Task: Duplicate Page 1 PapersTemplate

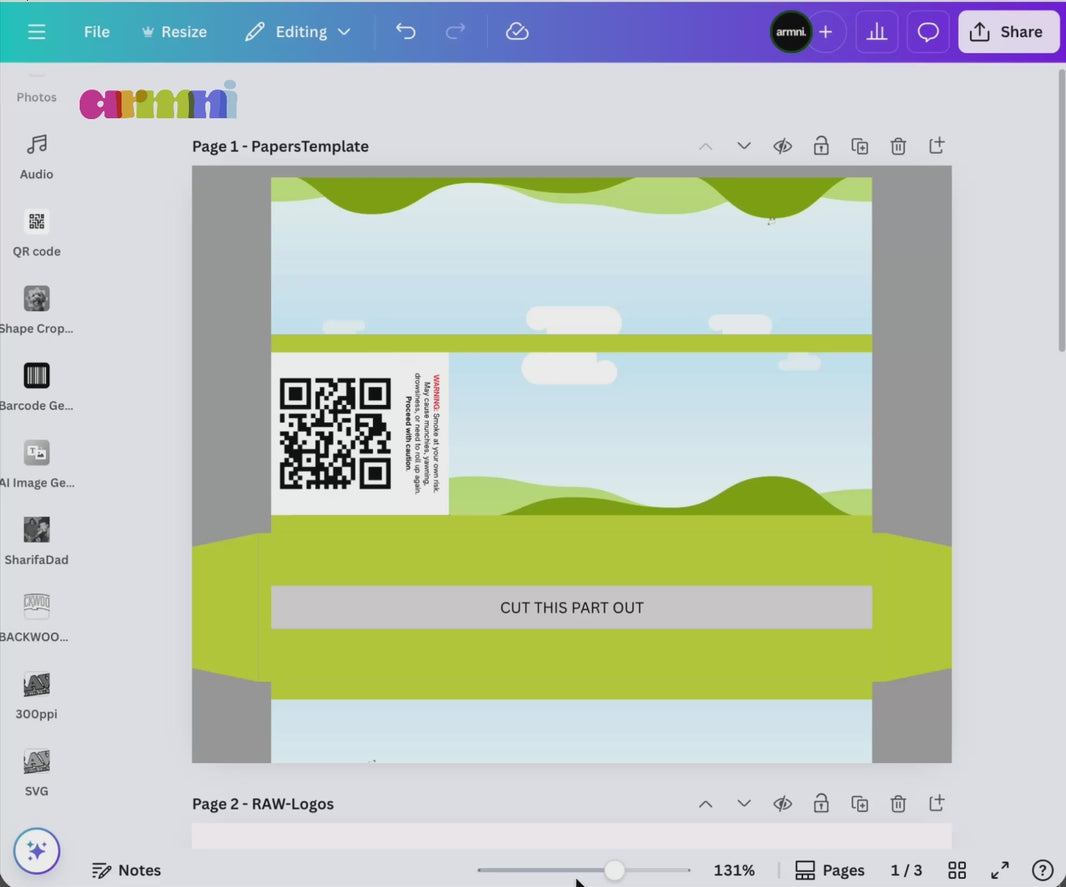Action: click(860, 146)
